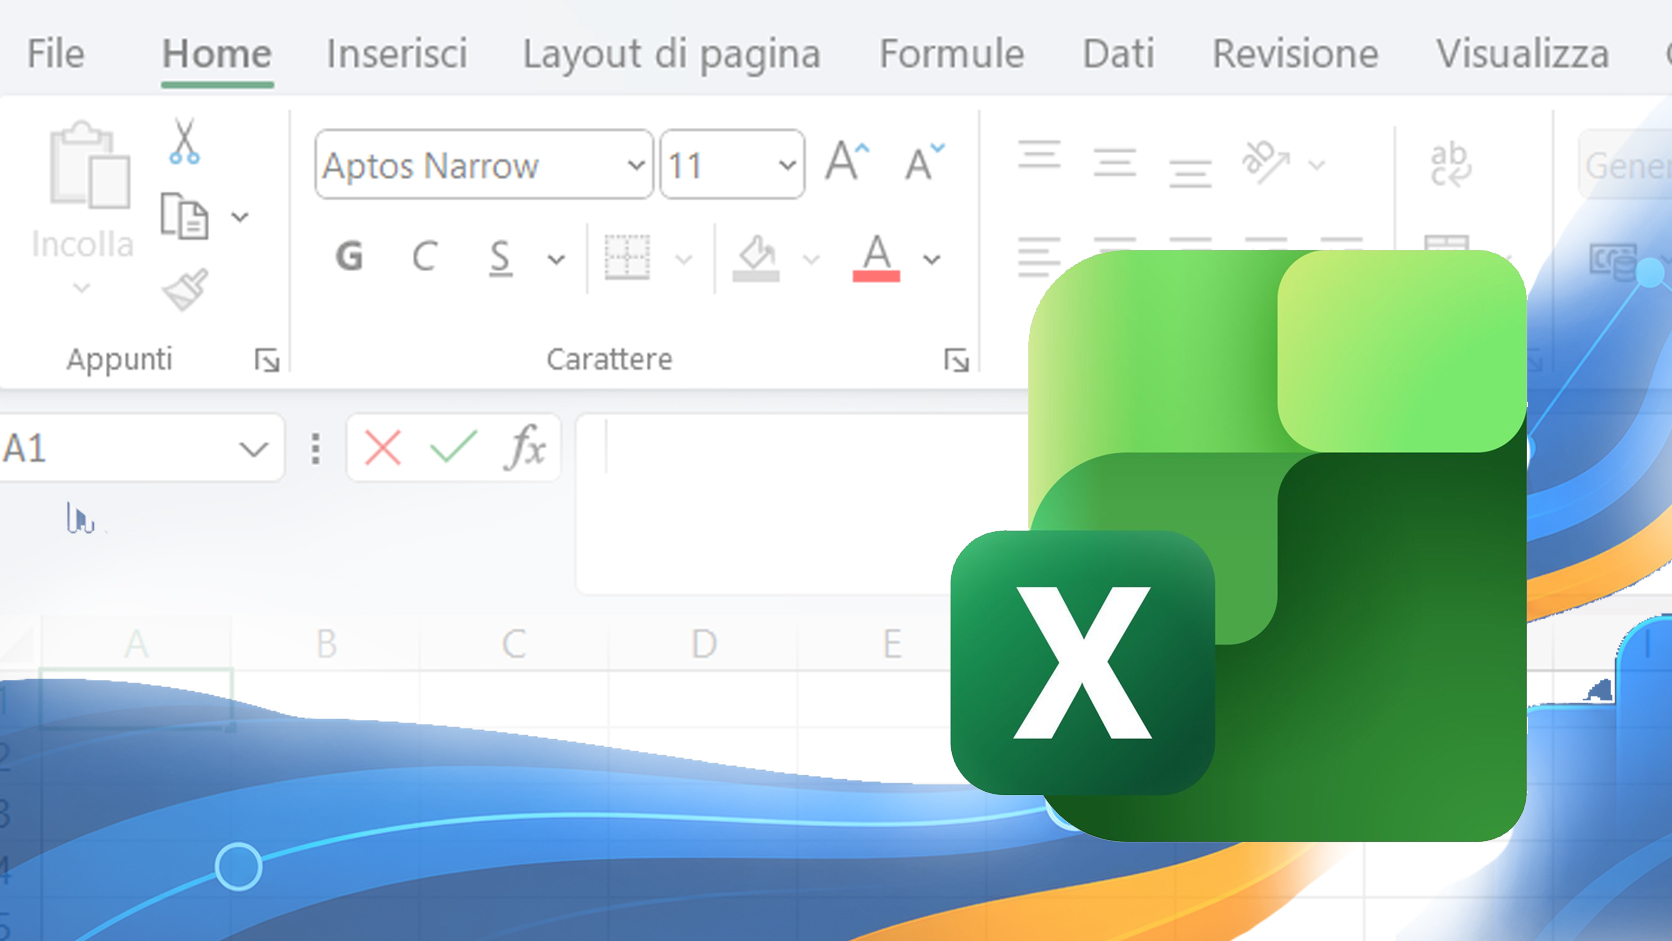Click into the formula bar field

click(800, 503)
